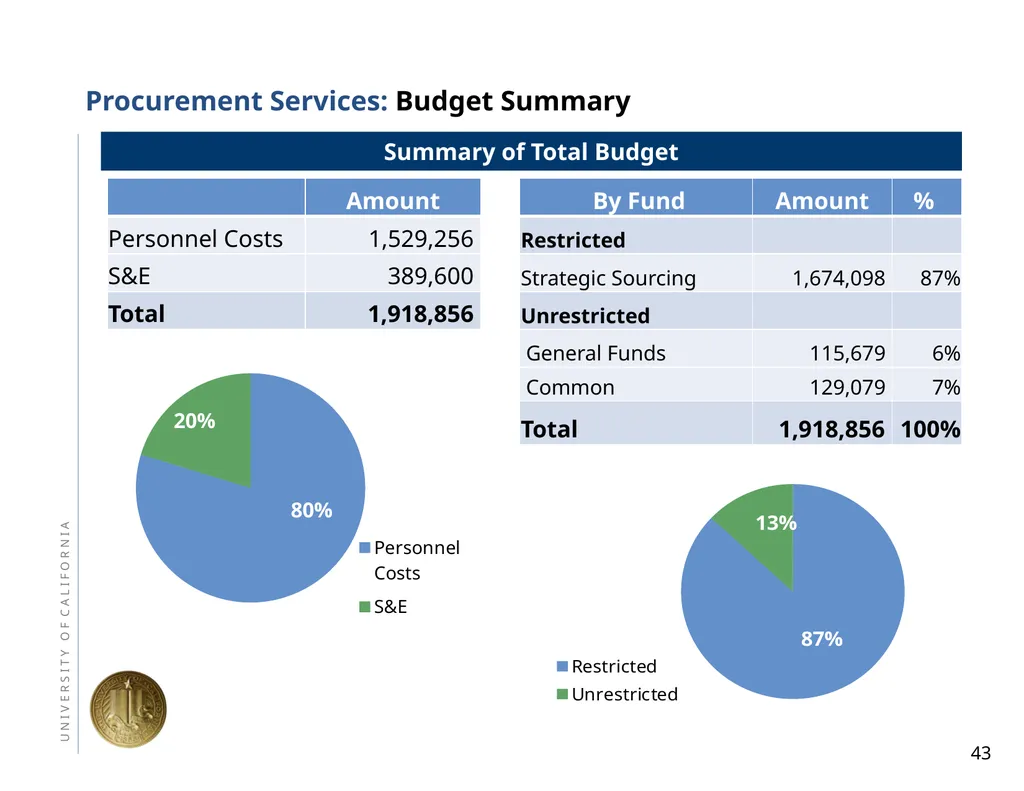Click the page number 43
This screenshot has height=791, width=1024.
tap(980, 753)
